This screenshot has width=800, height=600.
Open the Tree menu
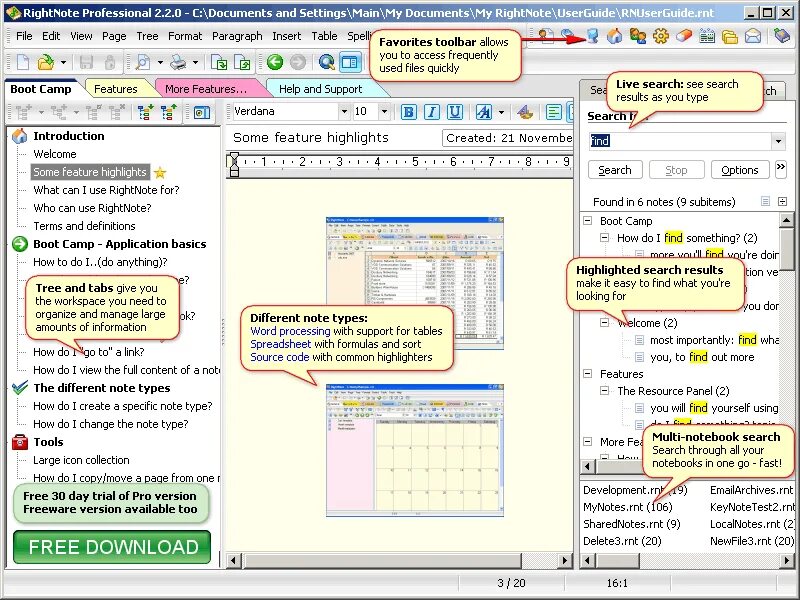(x=147, y=36)
